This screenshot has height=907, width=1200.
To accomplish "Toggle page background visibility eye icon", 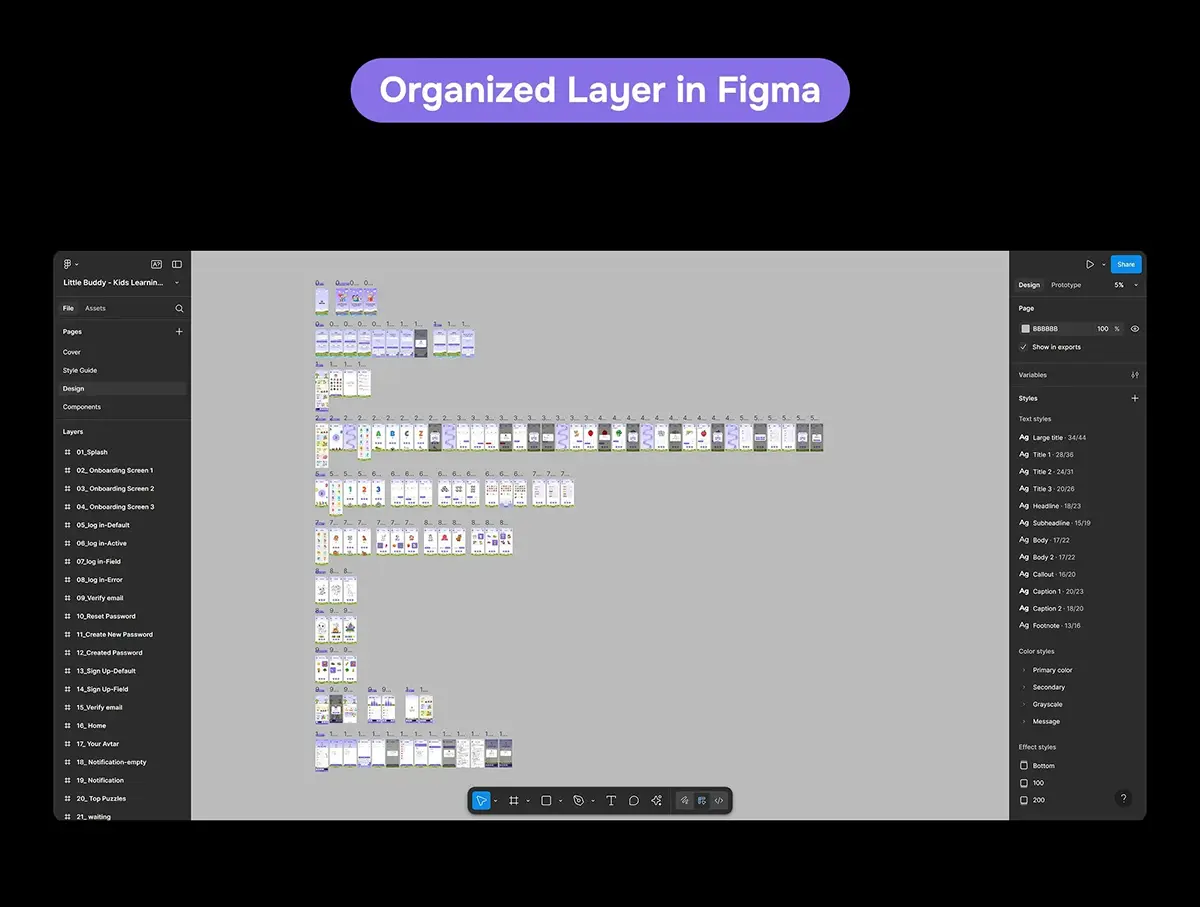I will click(x=1135, y=329).
